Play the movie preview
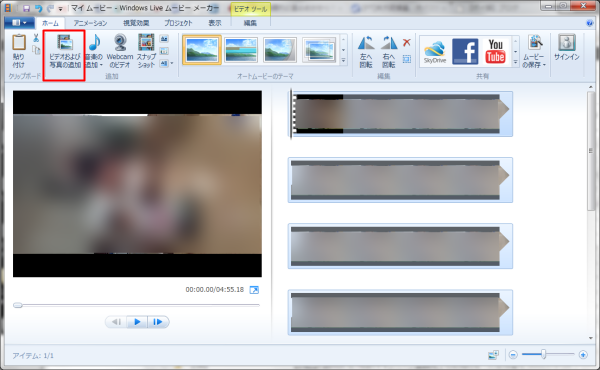600x370 pixels. [137, 322]
